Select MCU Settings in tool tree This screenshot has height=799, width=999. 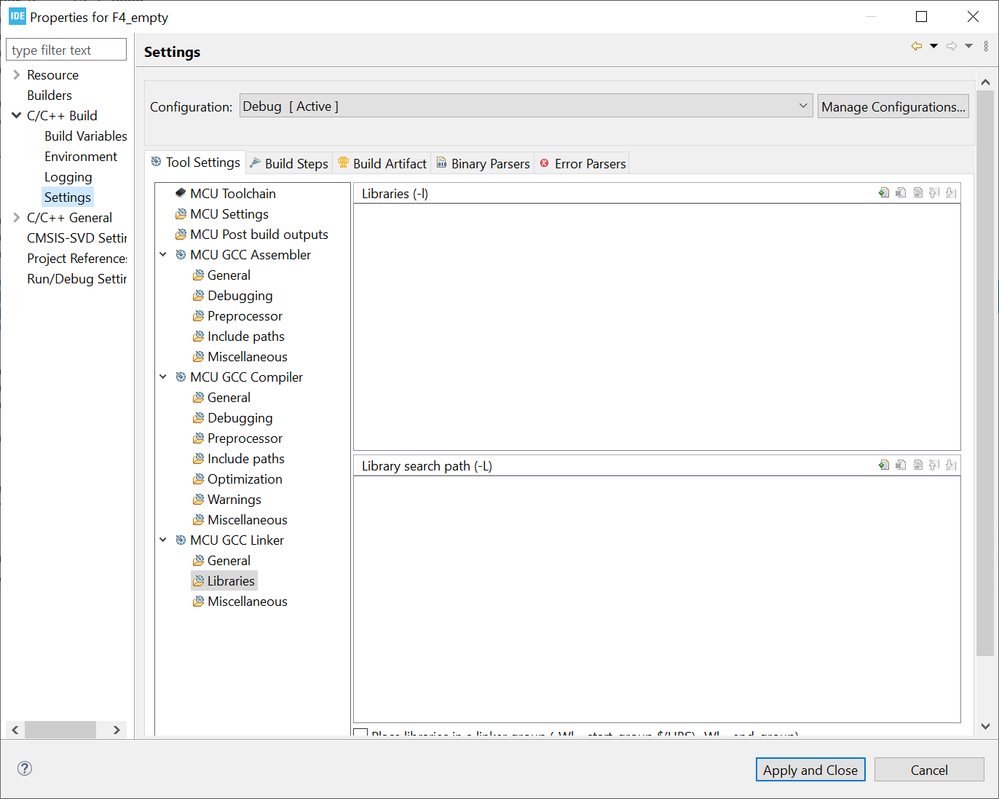229,214
